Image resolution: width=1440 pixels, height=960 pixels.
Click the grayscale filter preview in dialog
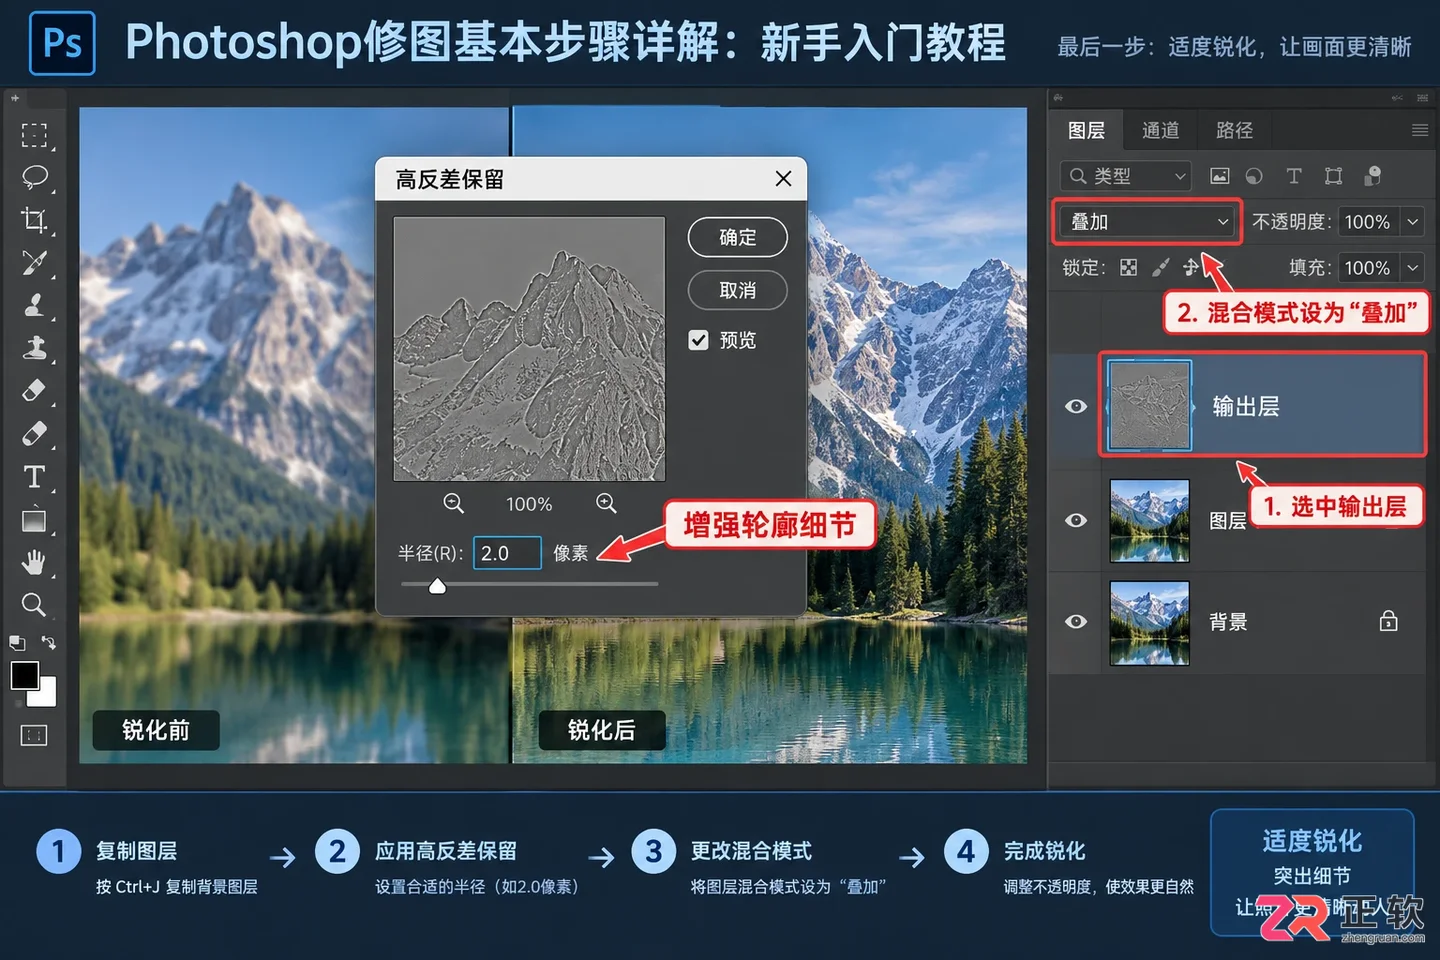click(529, 349)
